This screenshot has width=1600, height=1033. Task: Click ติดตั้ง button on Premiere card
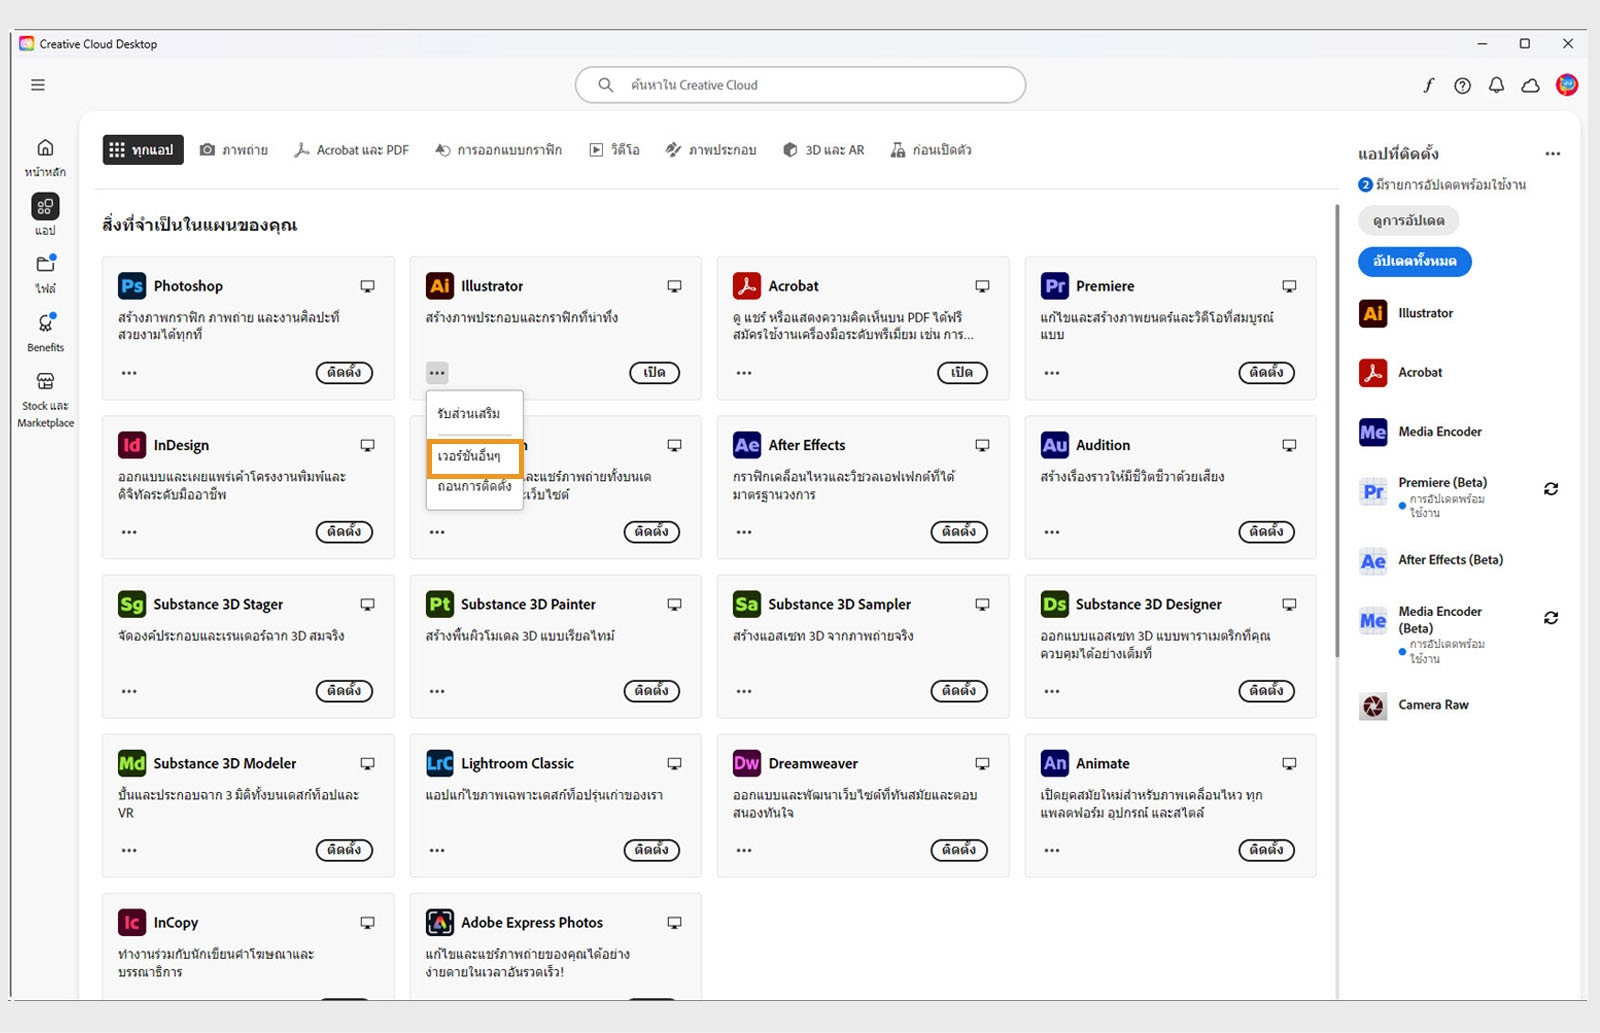click(x=1266, y=373)
